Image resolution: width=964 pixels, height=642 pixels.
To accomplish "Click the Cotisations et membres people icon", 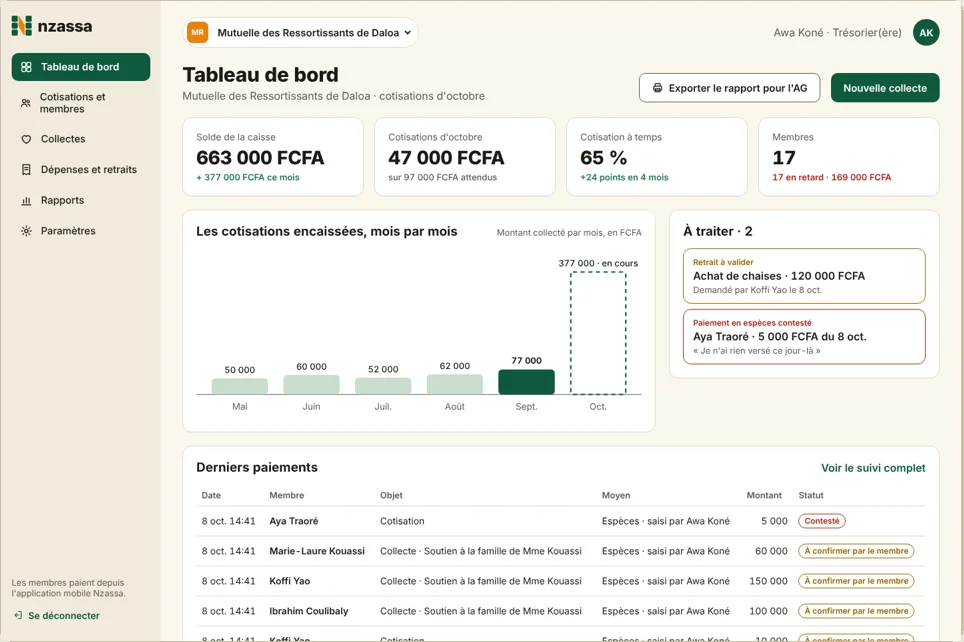I will [x=26, y=103].
